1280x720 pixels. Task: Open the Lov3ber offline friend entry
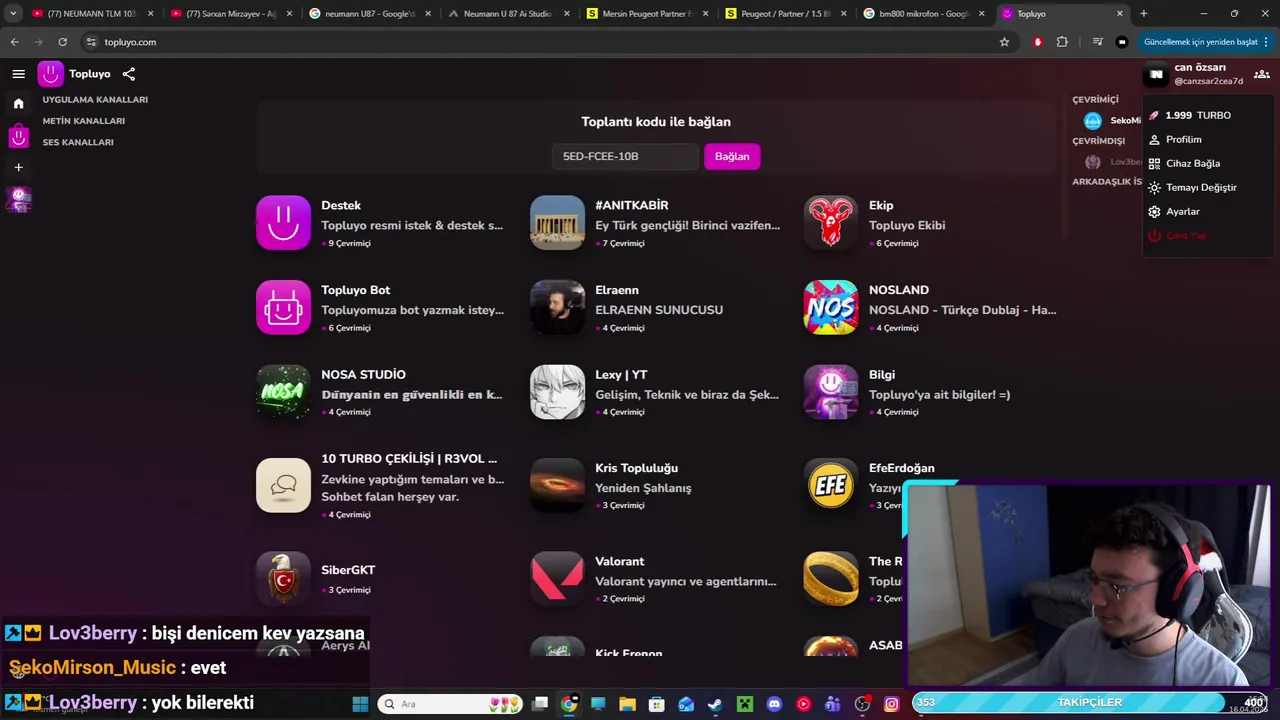[x=1112, y=161]
